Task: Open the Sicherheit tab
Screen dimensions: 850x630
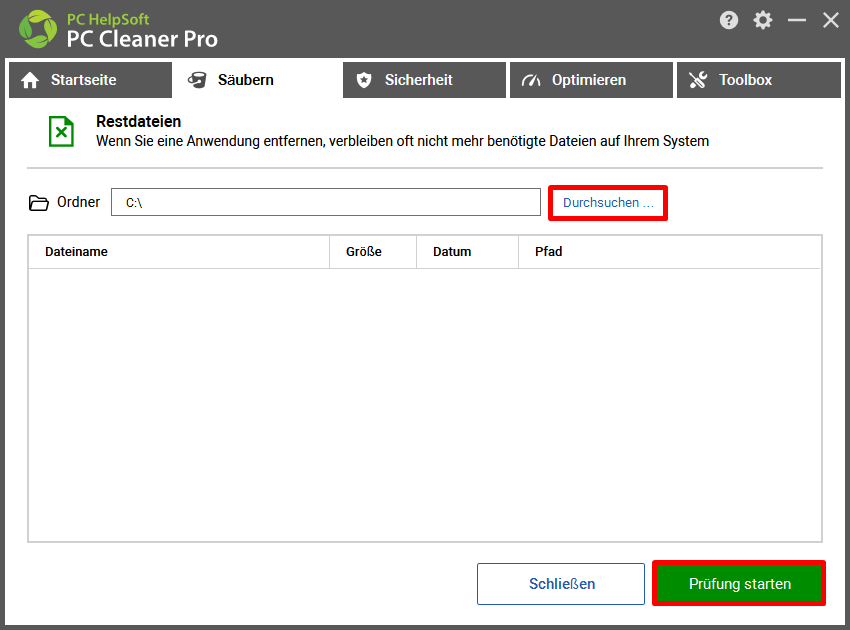Action: coord(424,80)
